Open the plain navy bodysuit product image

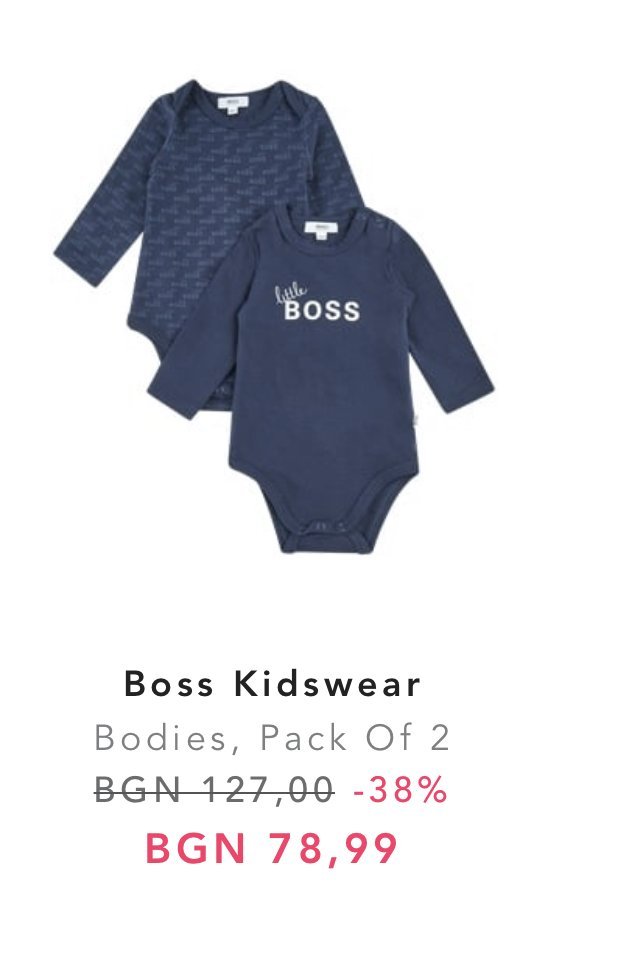click(x=320, y=379)
